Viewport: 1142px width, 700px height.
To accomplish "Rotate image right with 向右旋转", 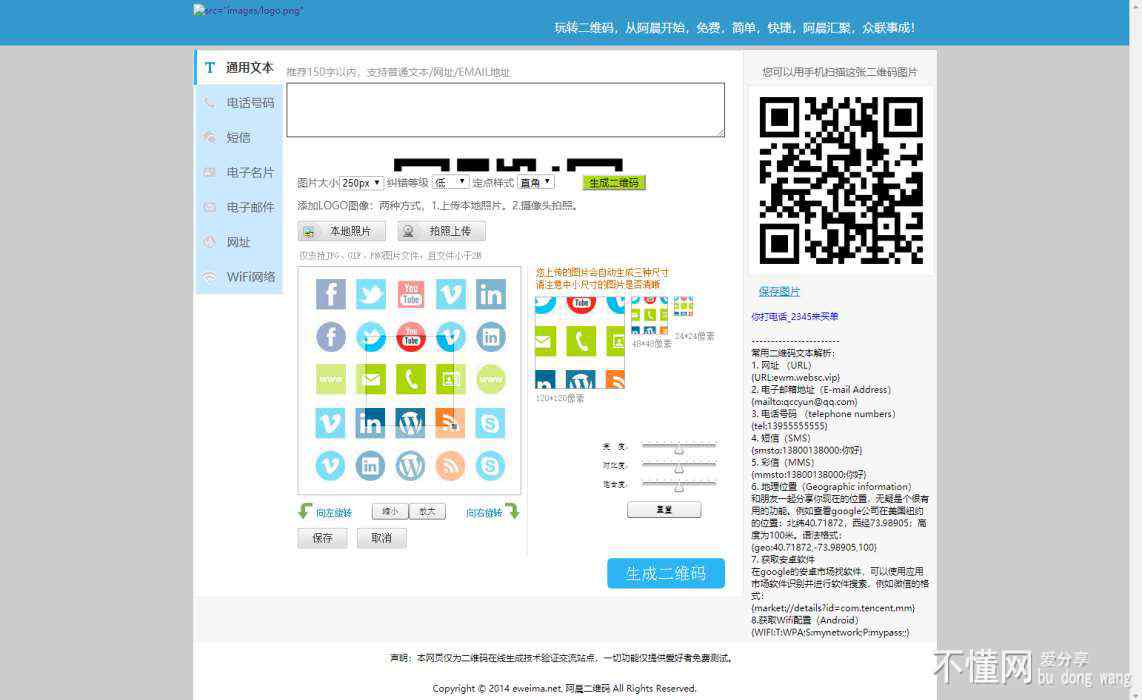I will click(492, 512).
